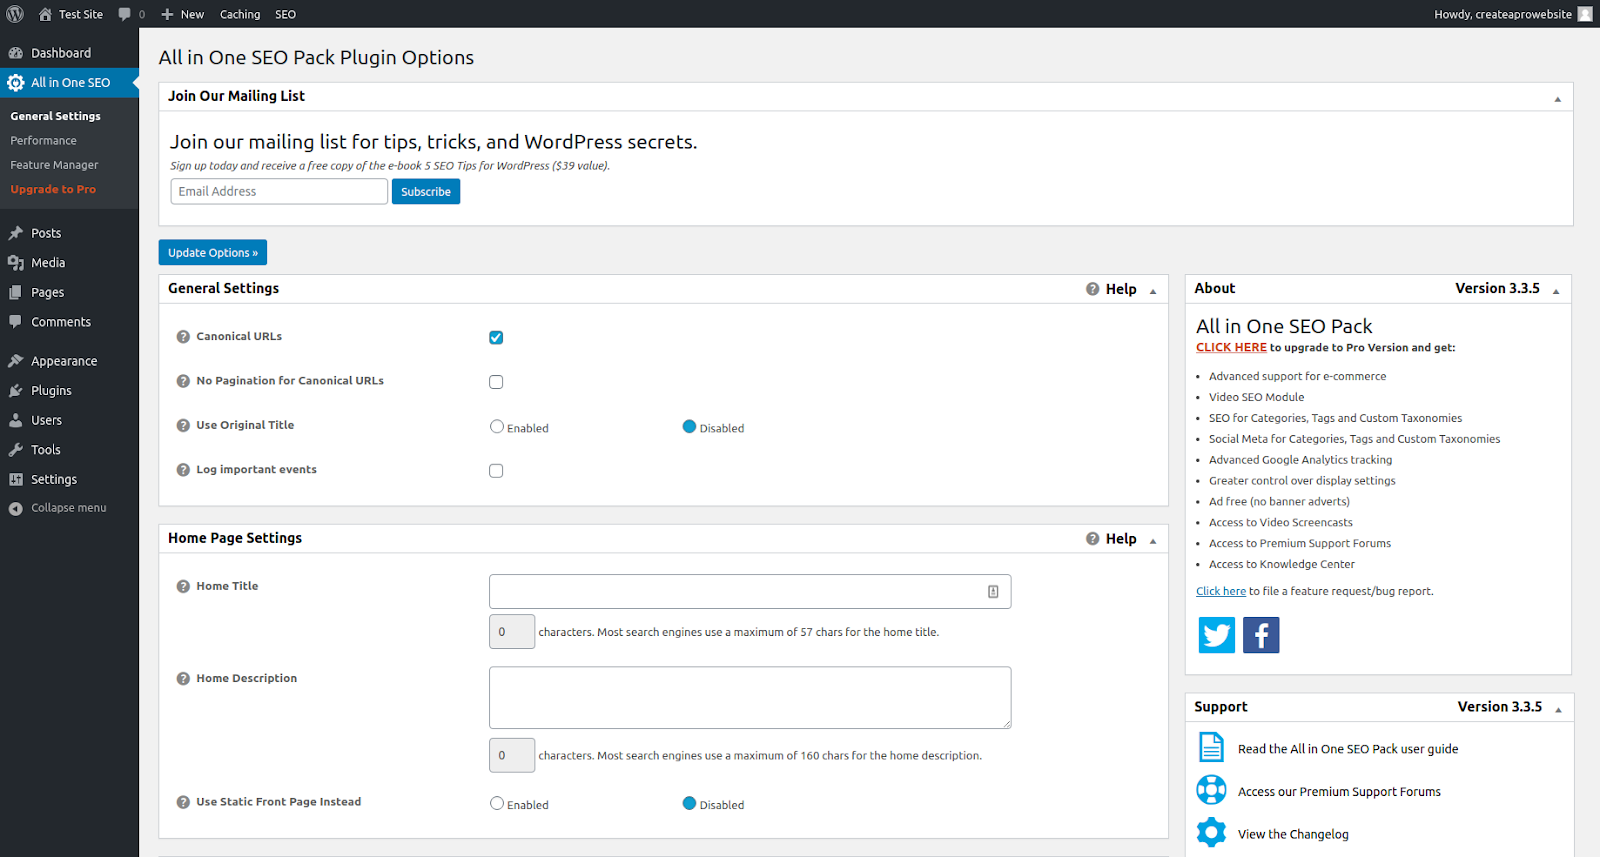
Task: Click the Pages icon in sidebar
Action: pyautogui.click(x=16, y=292)
